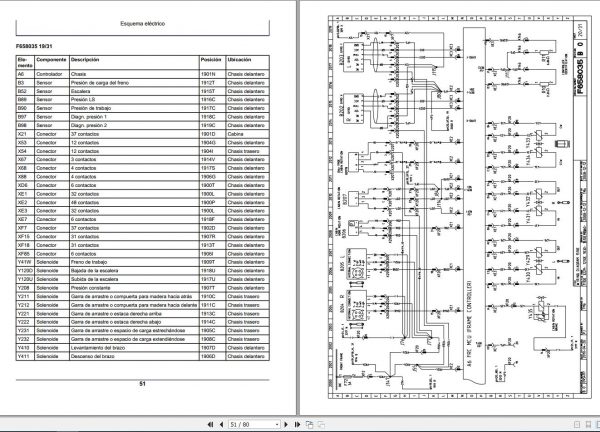Image resolution: width=600 pixels, height=432 pixels.
Task: Click the 'Freno de trabajo' cell
Action: click(x=134, y=262)
